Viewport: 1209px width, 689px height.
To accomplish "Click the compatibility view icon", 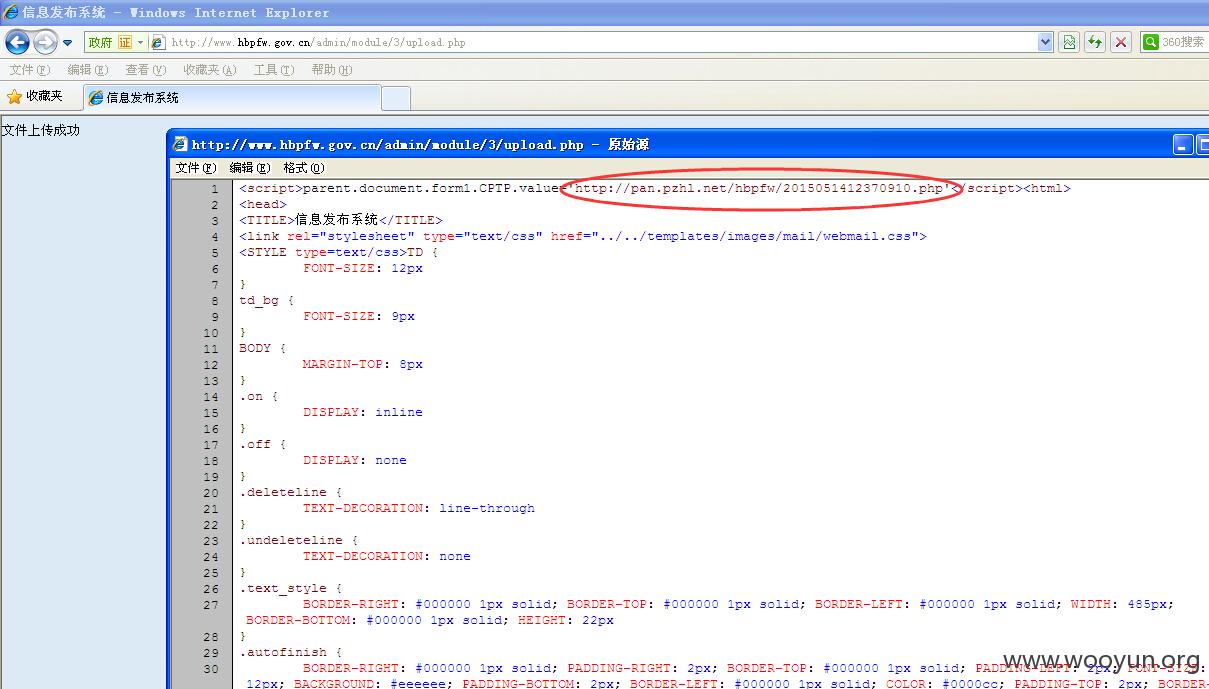I will click(x=1069, y=42).
